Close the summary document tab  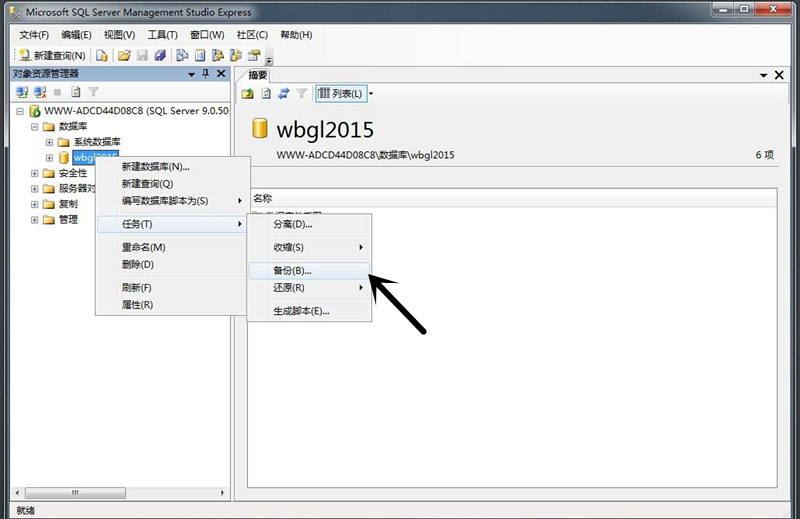pyautogui.click(x=779, y=75)
